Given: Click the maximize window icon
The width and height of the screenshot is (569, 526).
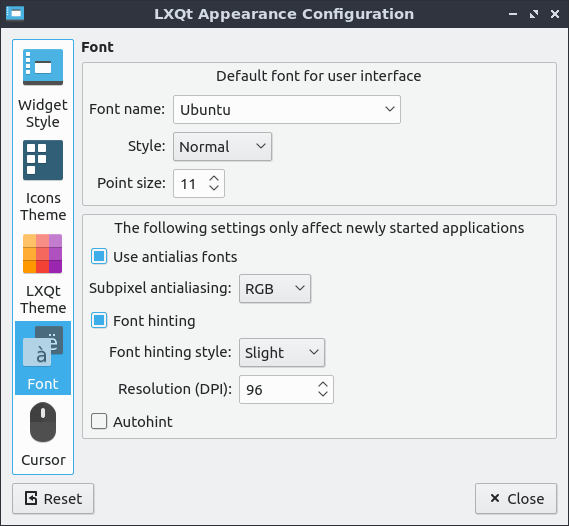Looking at the screenshot, I should point(533,14).
